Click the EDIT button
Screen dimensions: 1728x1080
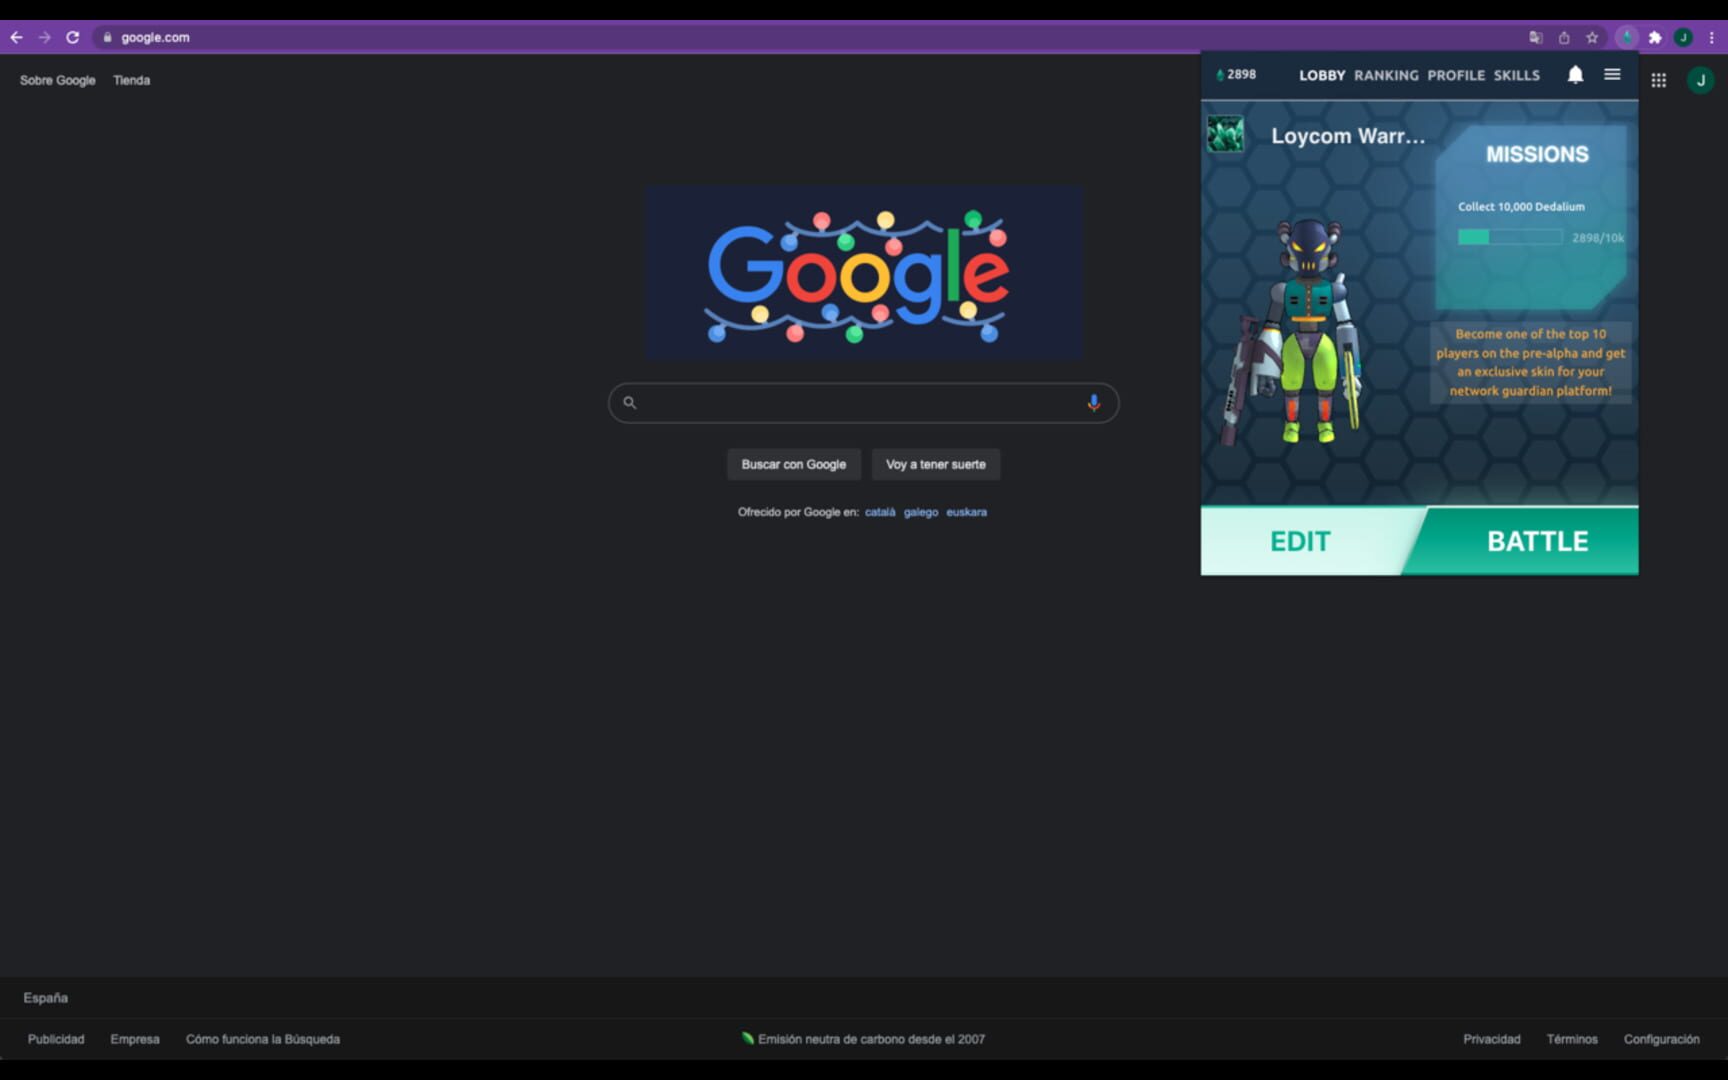click(x=1300, y=541)
